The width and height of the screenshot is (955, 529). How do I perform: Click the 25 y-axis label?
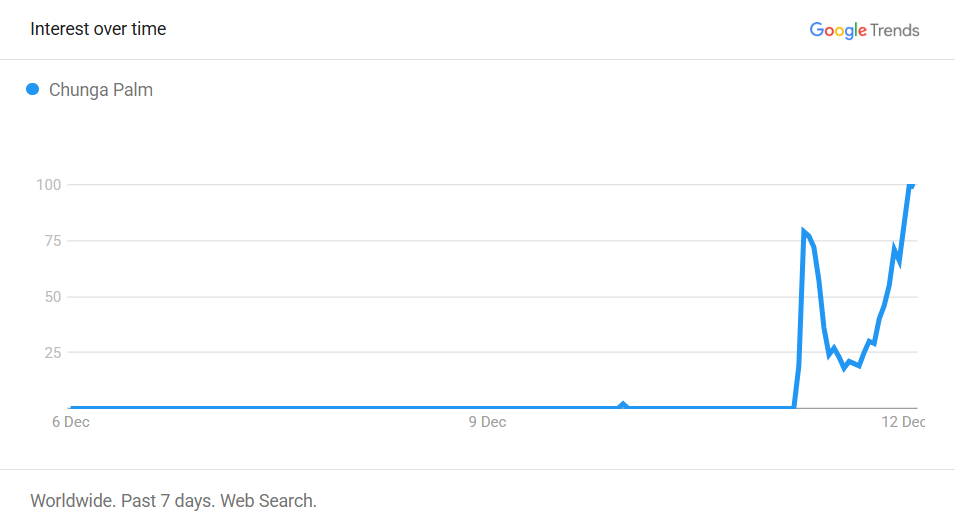tap(53, 353)
